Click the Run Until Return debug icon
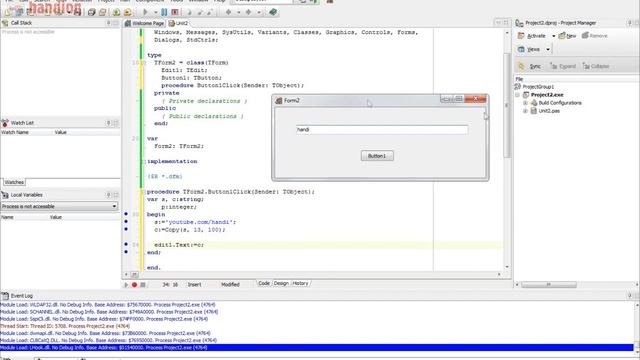The width and height of the screenshot is (640, 360). pos(210,12)
